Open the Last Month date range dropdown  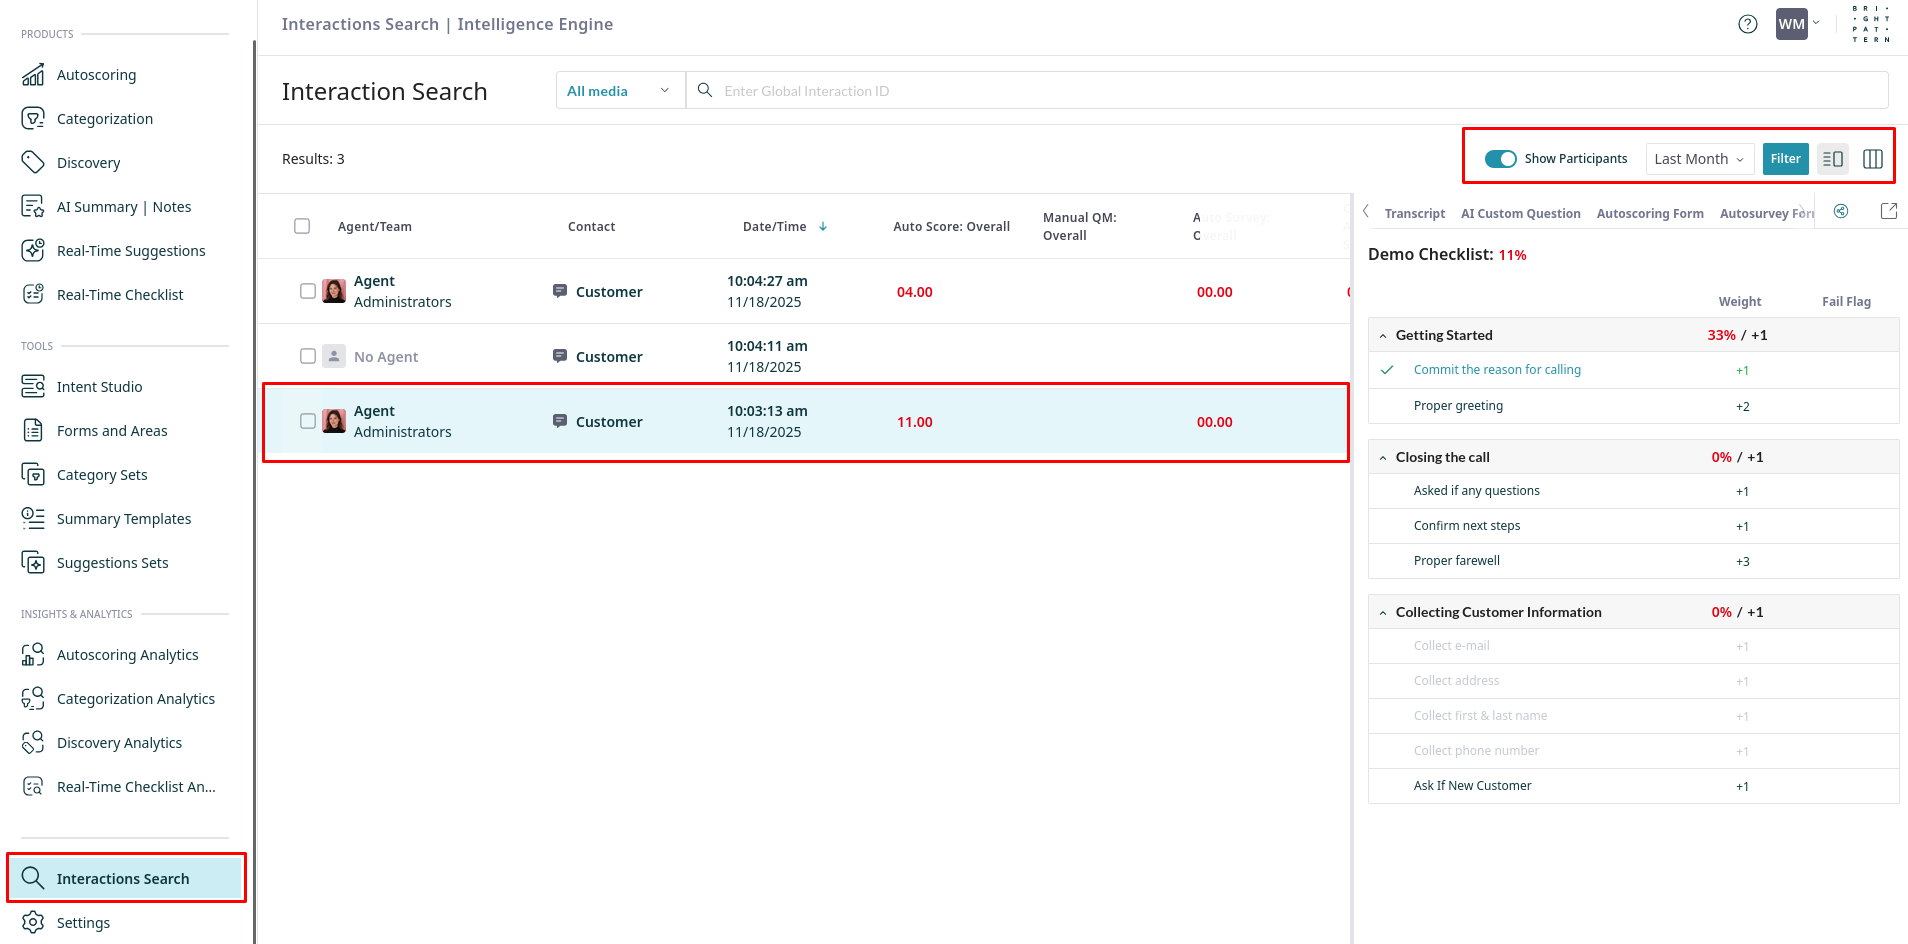coord(1698,159)
